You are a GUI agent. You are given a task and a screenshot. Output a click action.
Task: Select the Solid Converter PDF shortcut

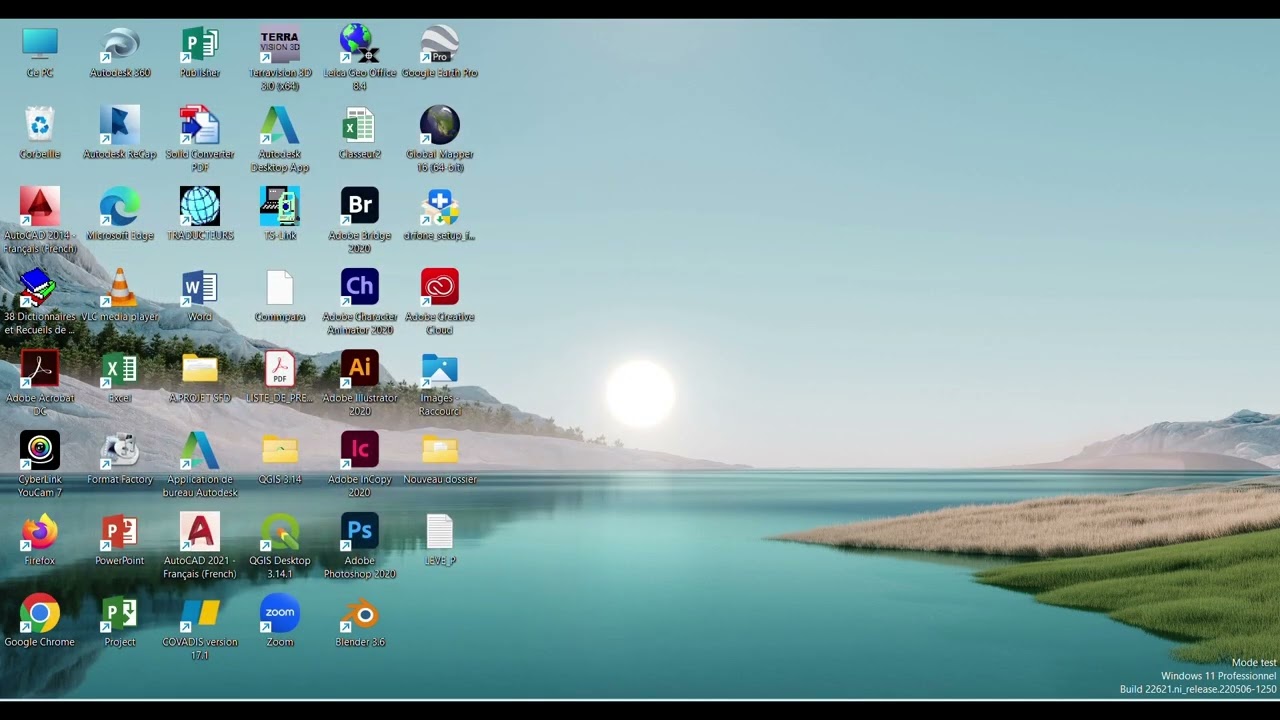coord(200,125)
